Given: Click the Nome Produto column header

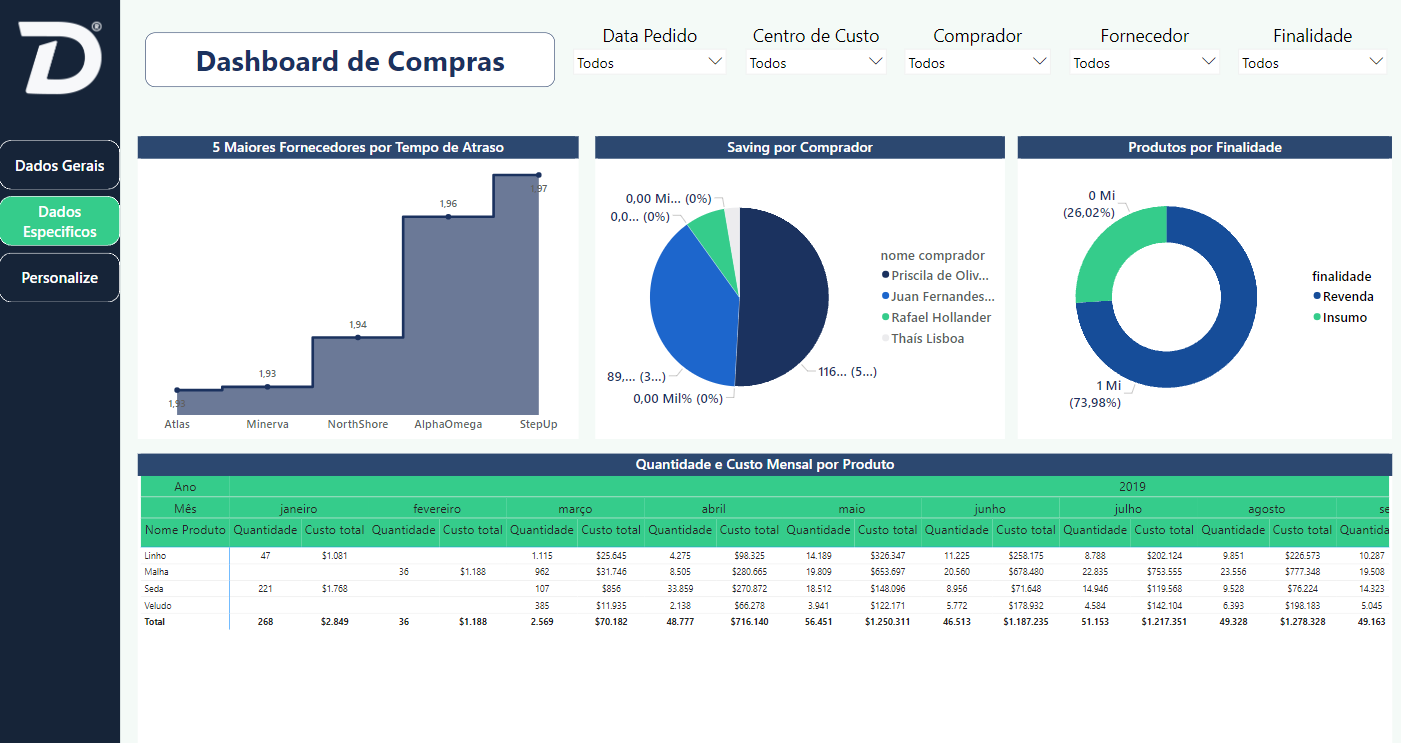Looking at the screenshot, I should 185,530.
